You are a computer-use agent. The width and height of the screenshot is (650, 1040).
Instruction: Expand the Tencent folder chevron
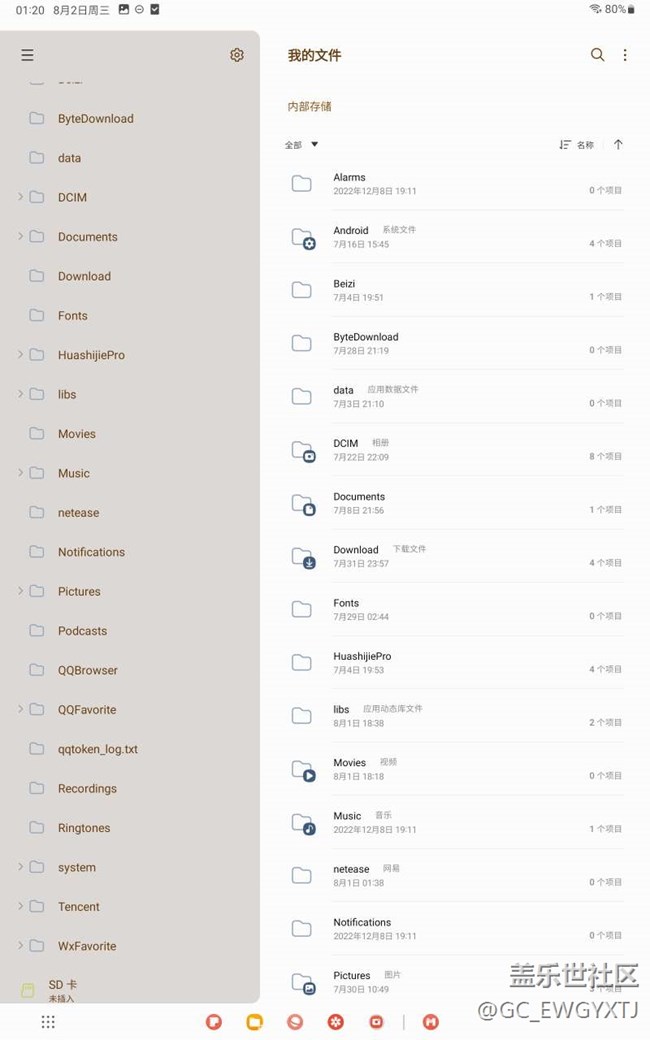coord(21,907)
